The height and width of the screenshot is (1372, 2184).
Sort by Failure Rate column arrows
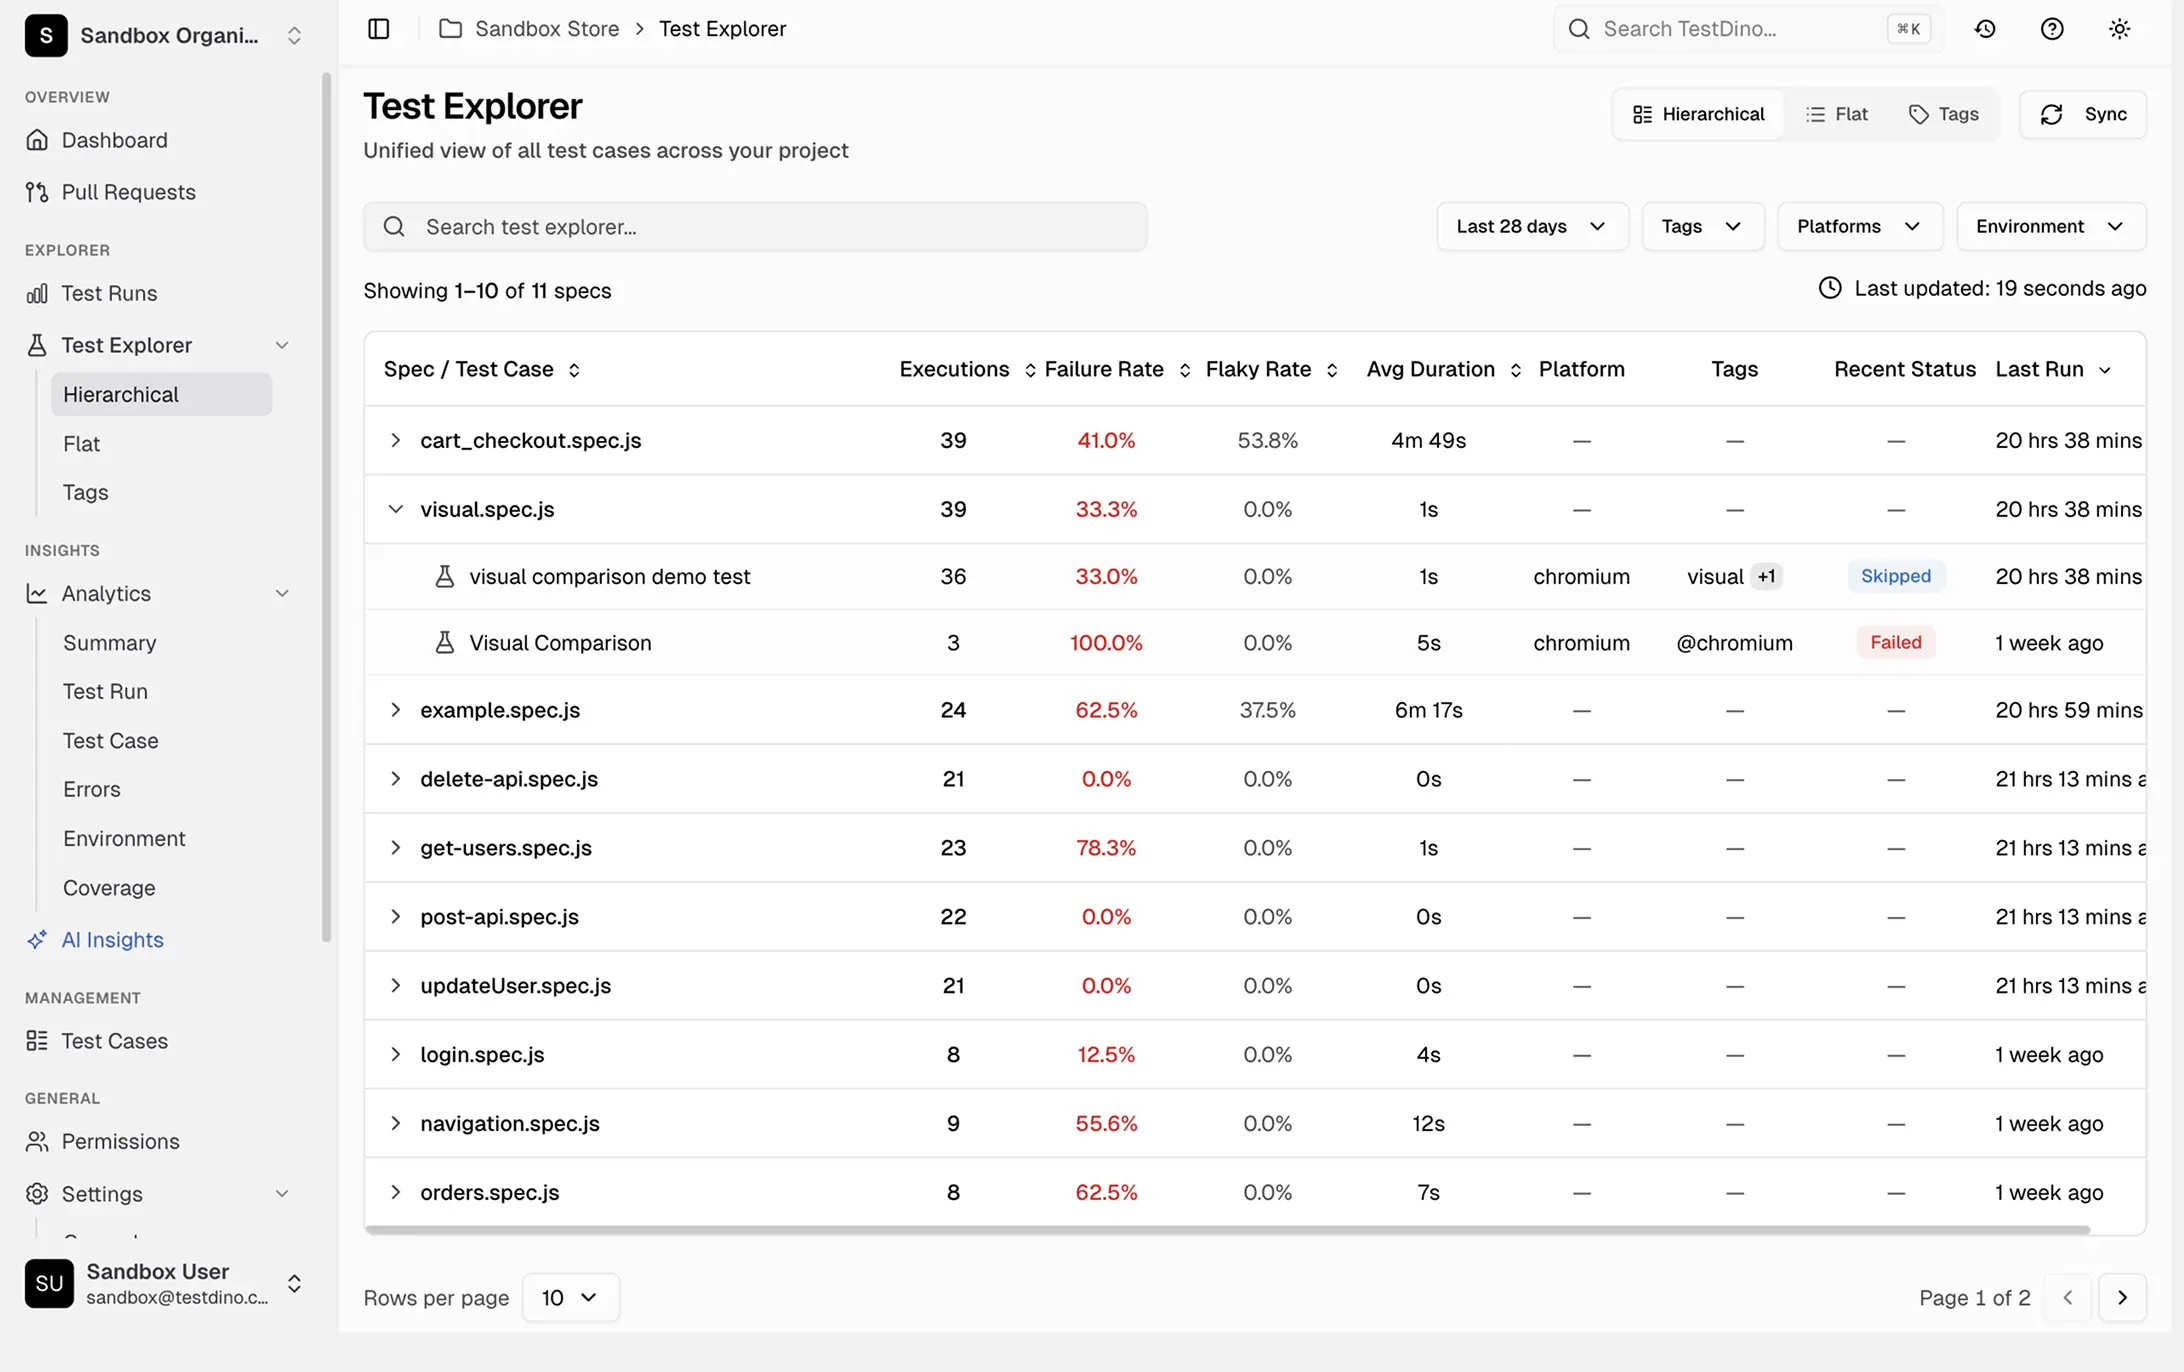coord(1184,370)
